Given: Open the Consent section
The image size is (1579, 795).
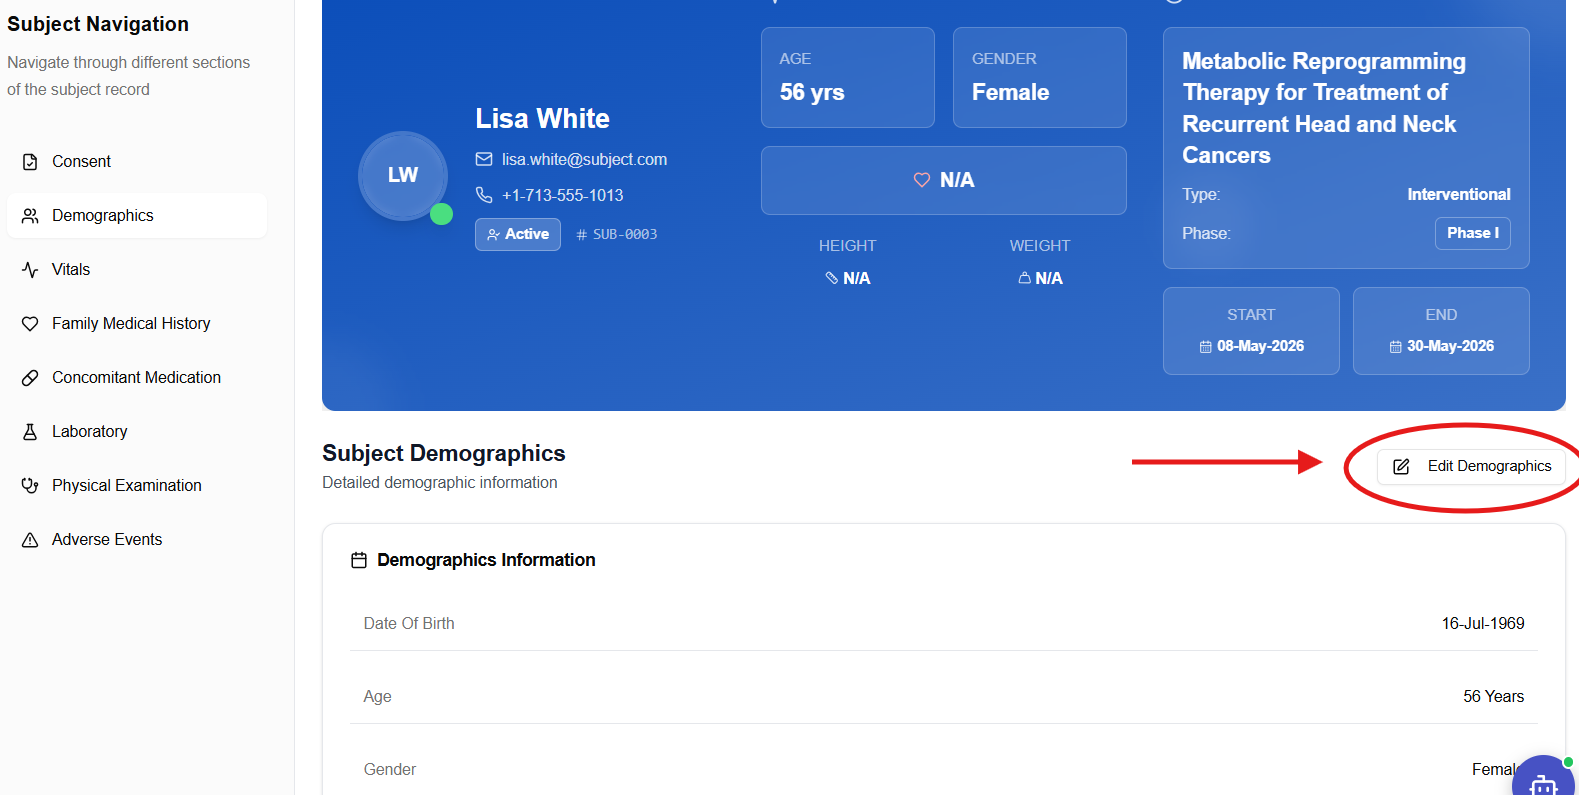Looking at the screenshot, I should coord(137,161).
